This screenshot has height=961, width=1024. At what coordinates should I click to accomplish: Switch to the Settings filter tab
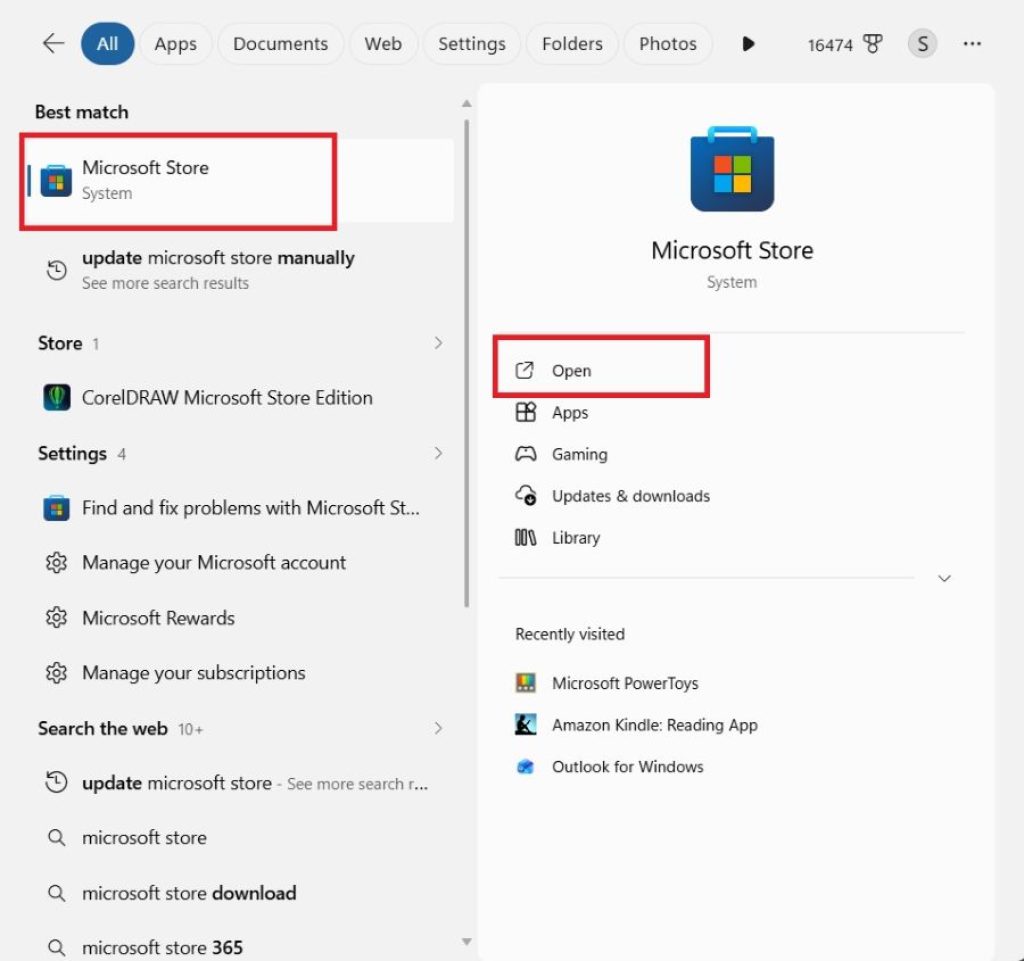coord(472,44)
